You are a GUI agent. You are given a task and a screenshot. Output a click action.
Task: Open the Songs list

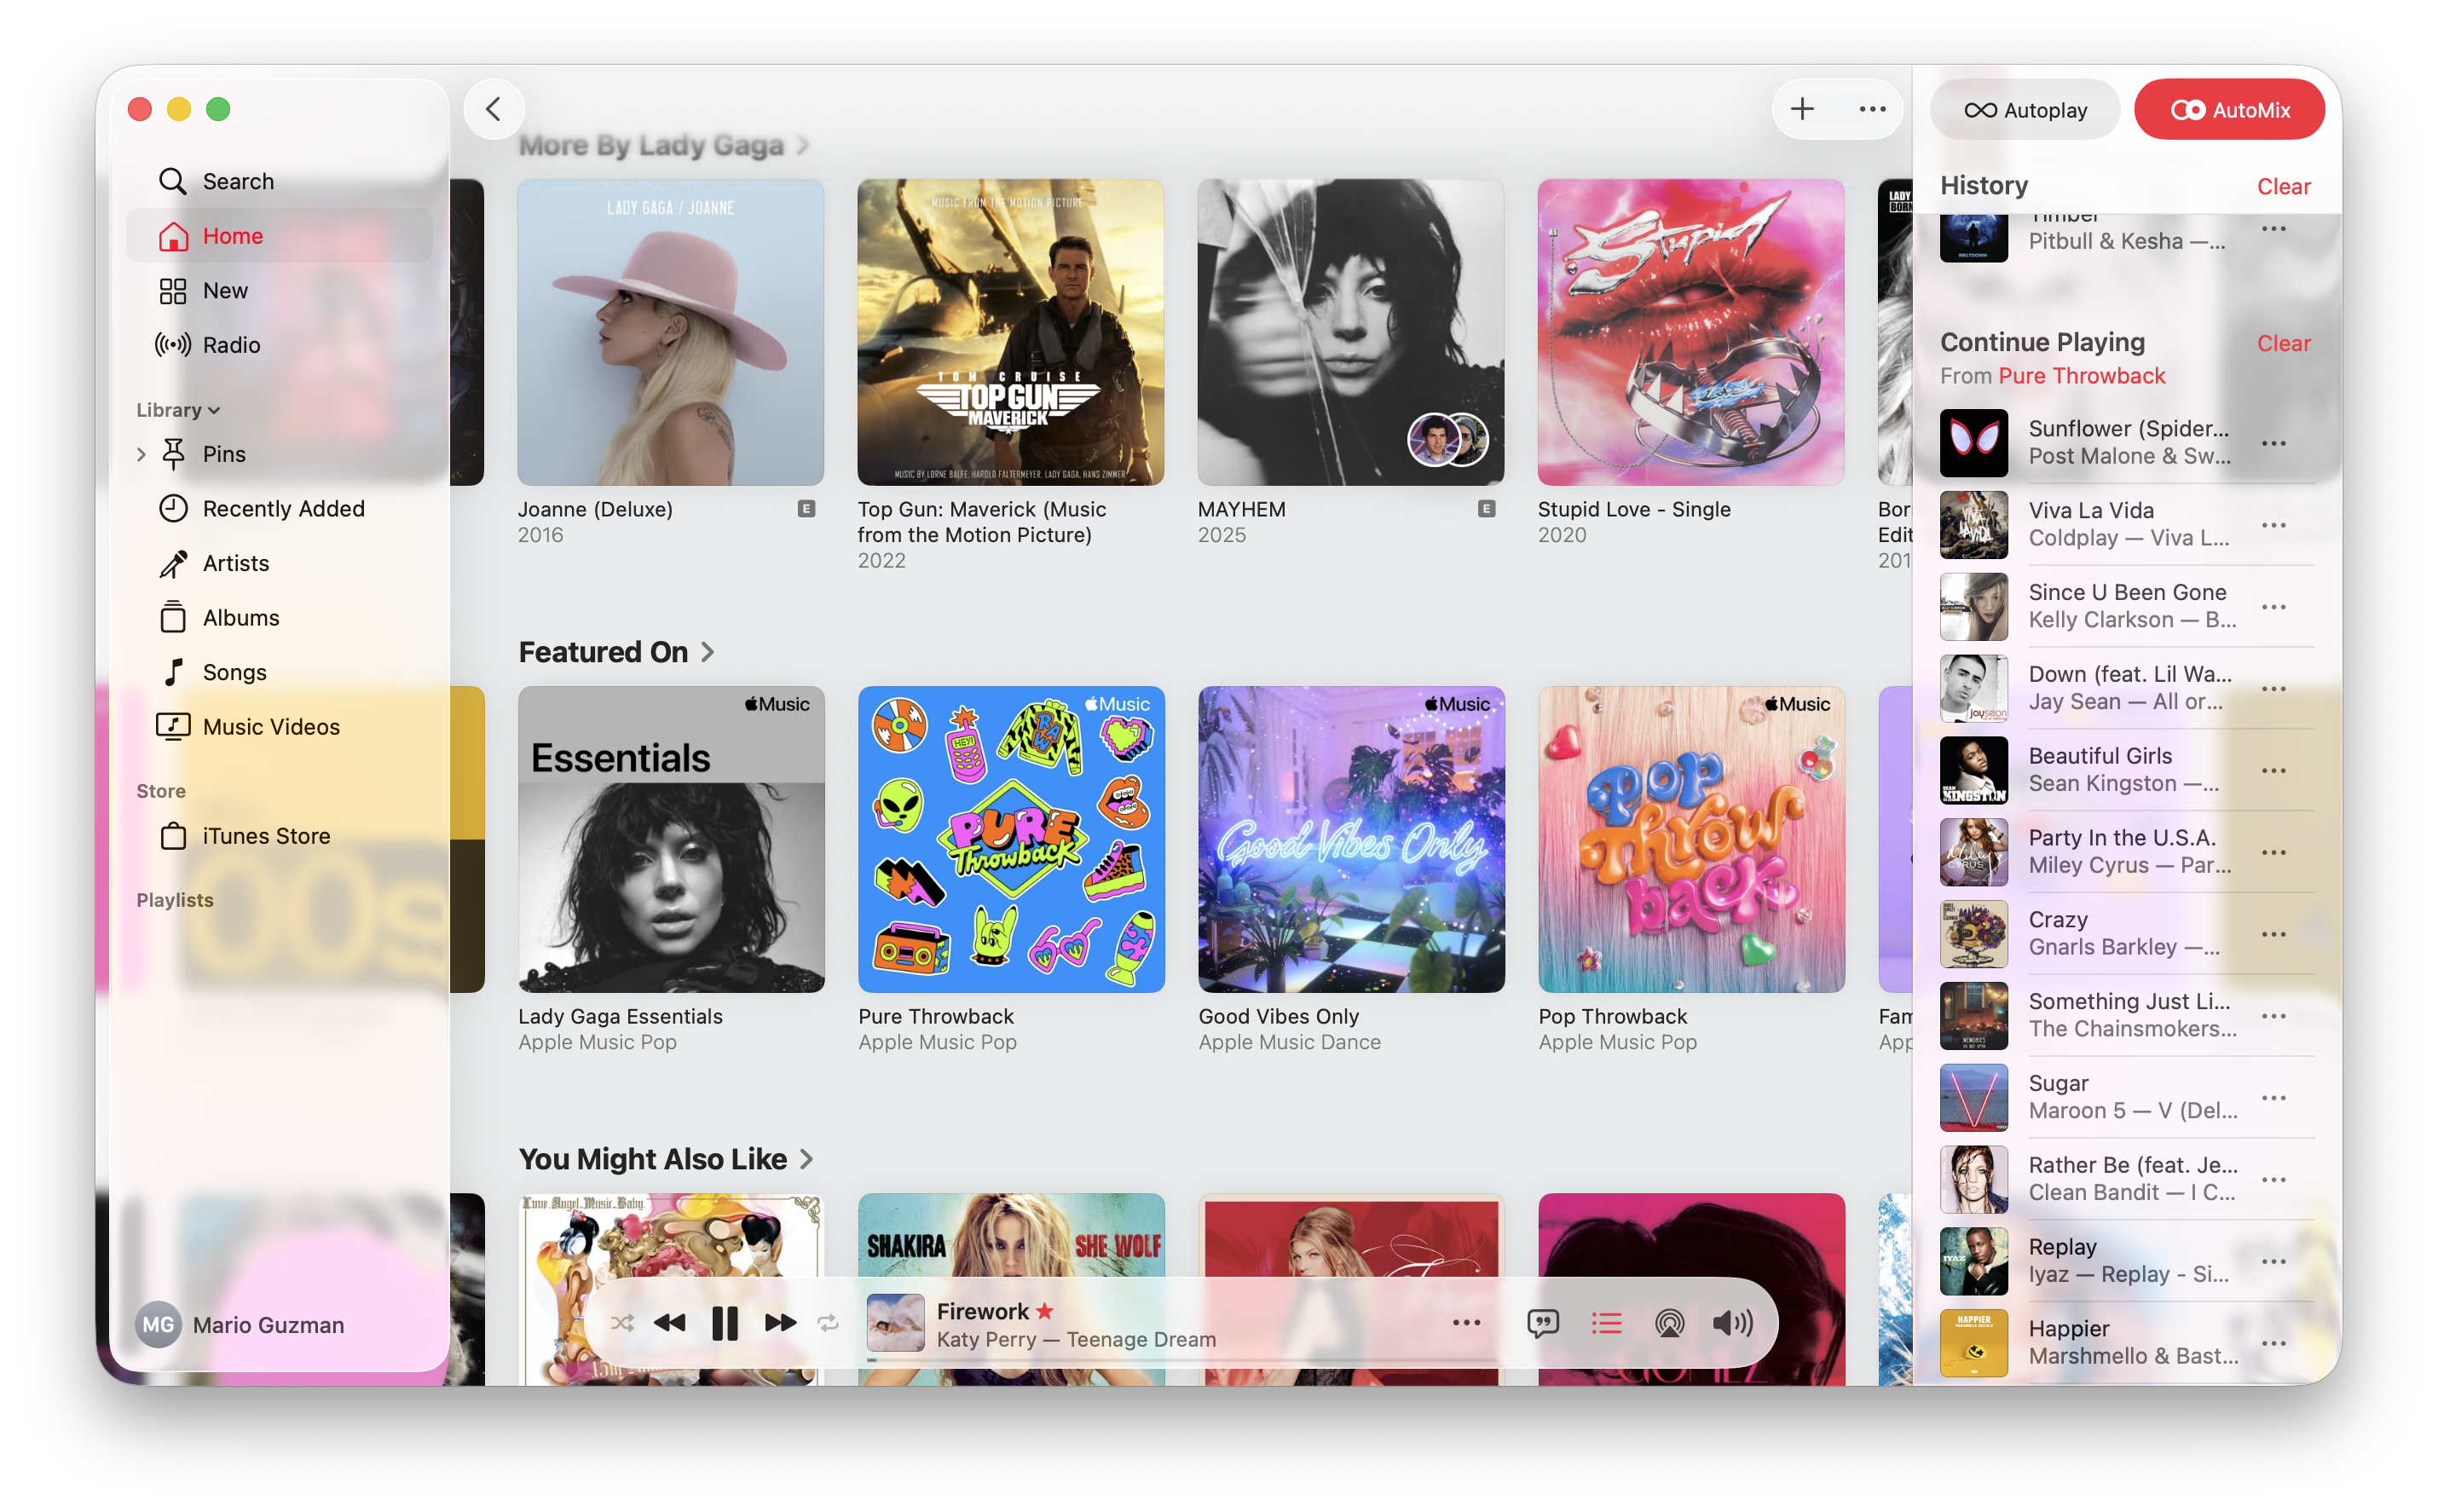click(279, 672)
